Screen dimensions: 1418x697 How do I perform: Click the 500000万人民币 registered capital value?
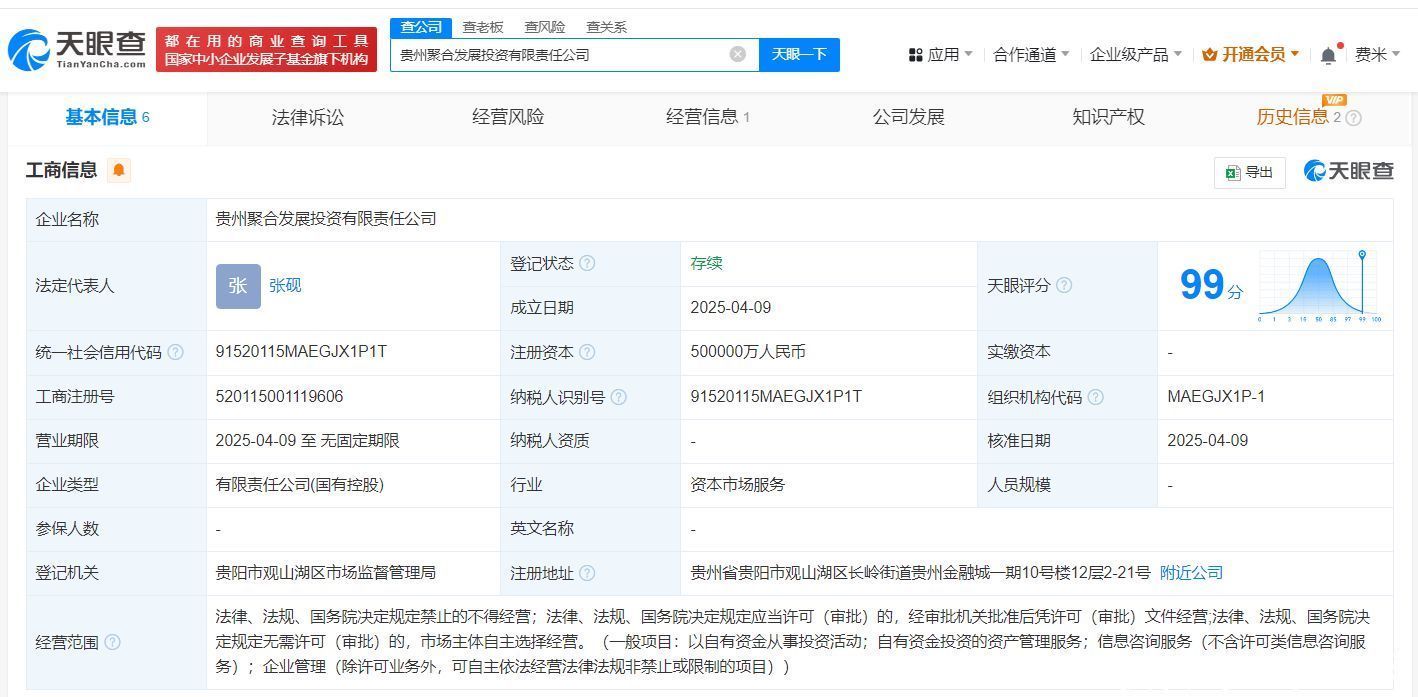tap(748, 352)
